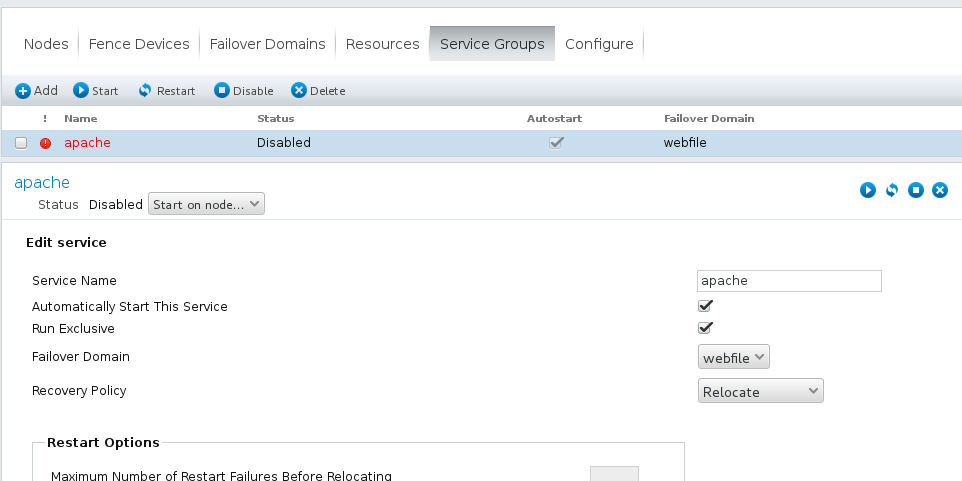Open the Recovery Policy Relocate dropdown
Screen dimensions: 962x481
[761, 391]
